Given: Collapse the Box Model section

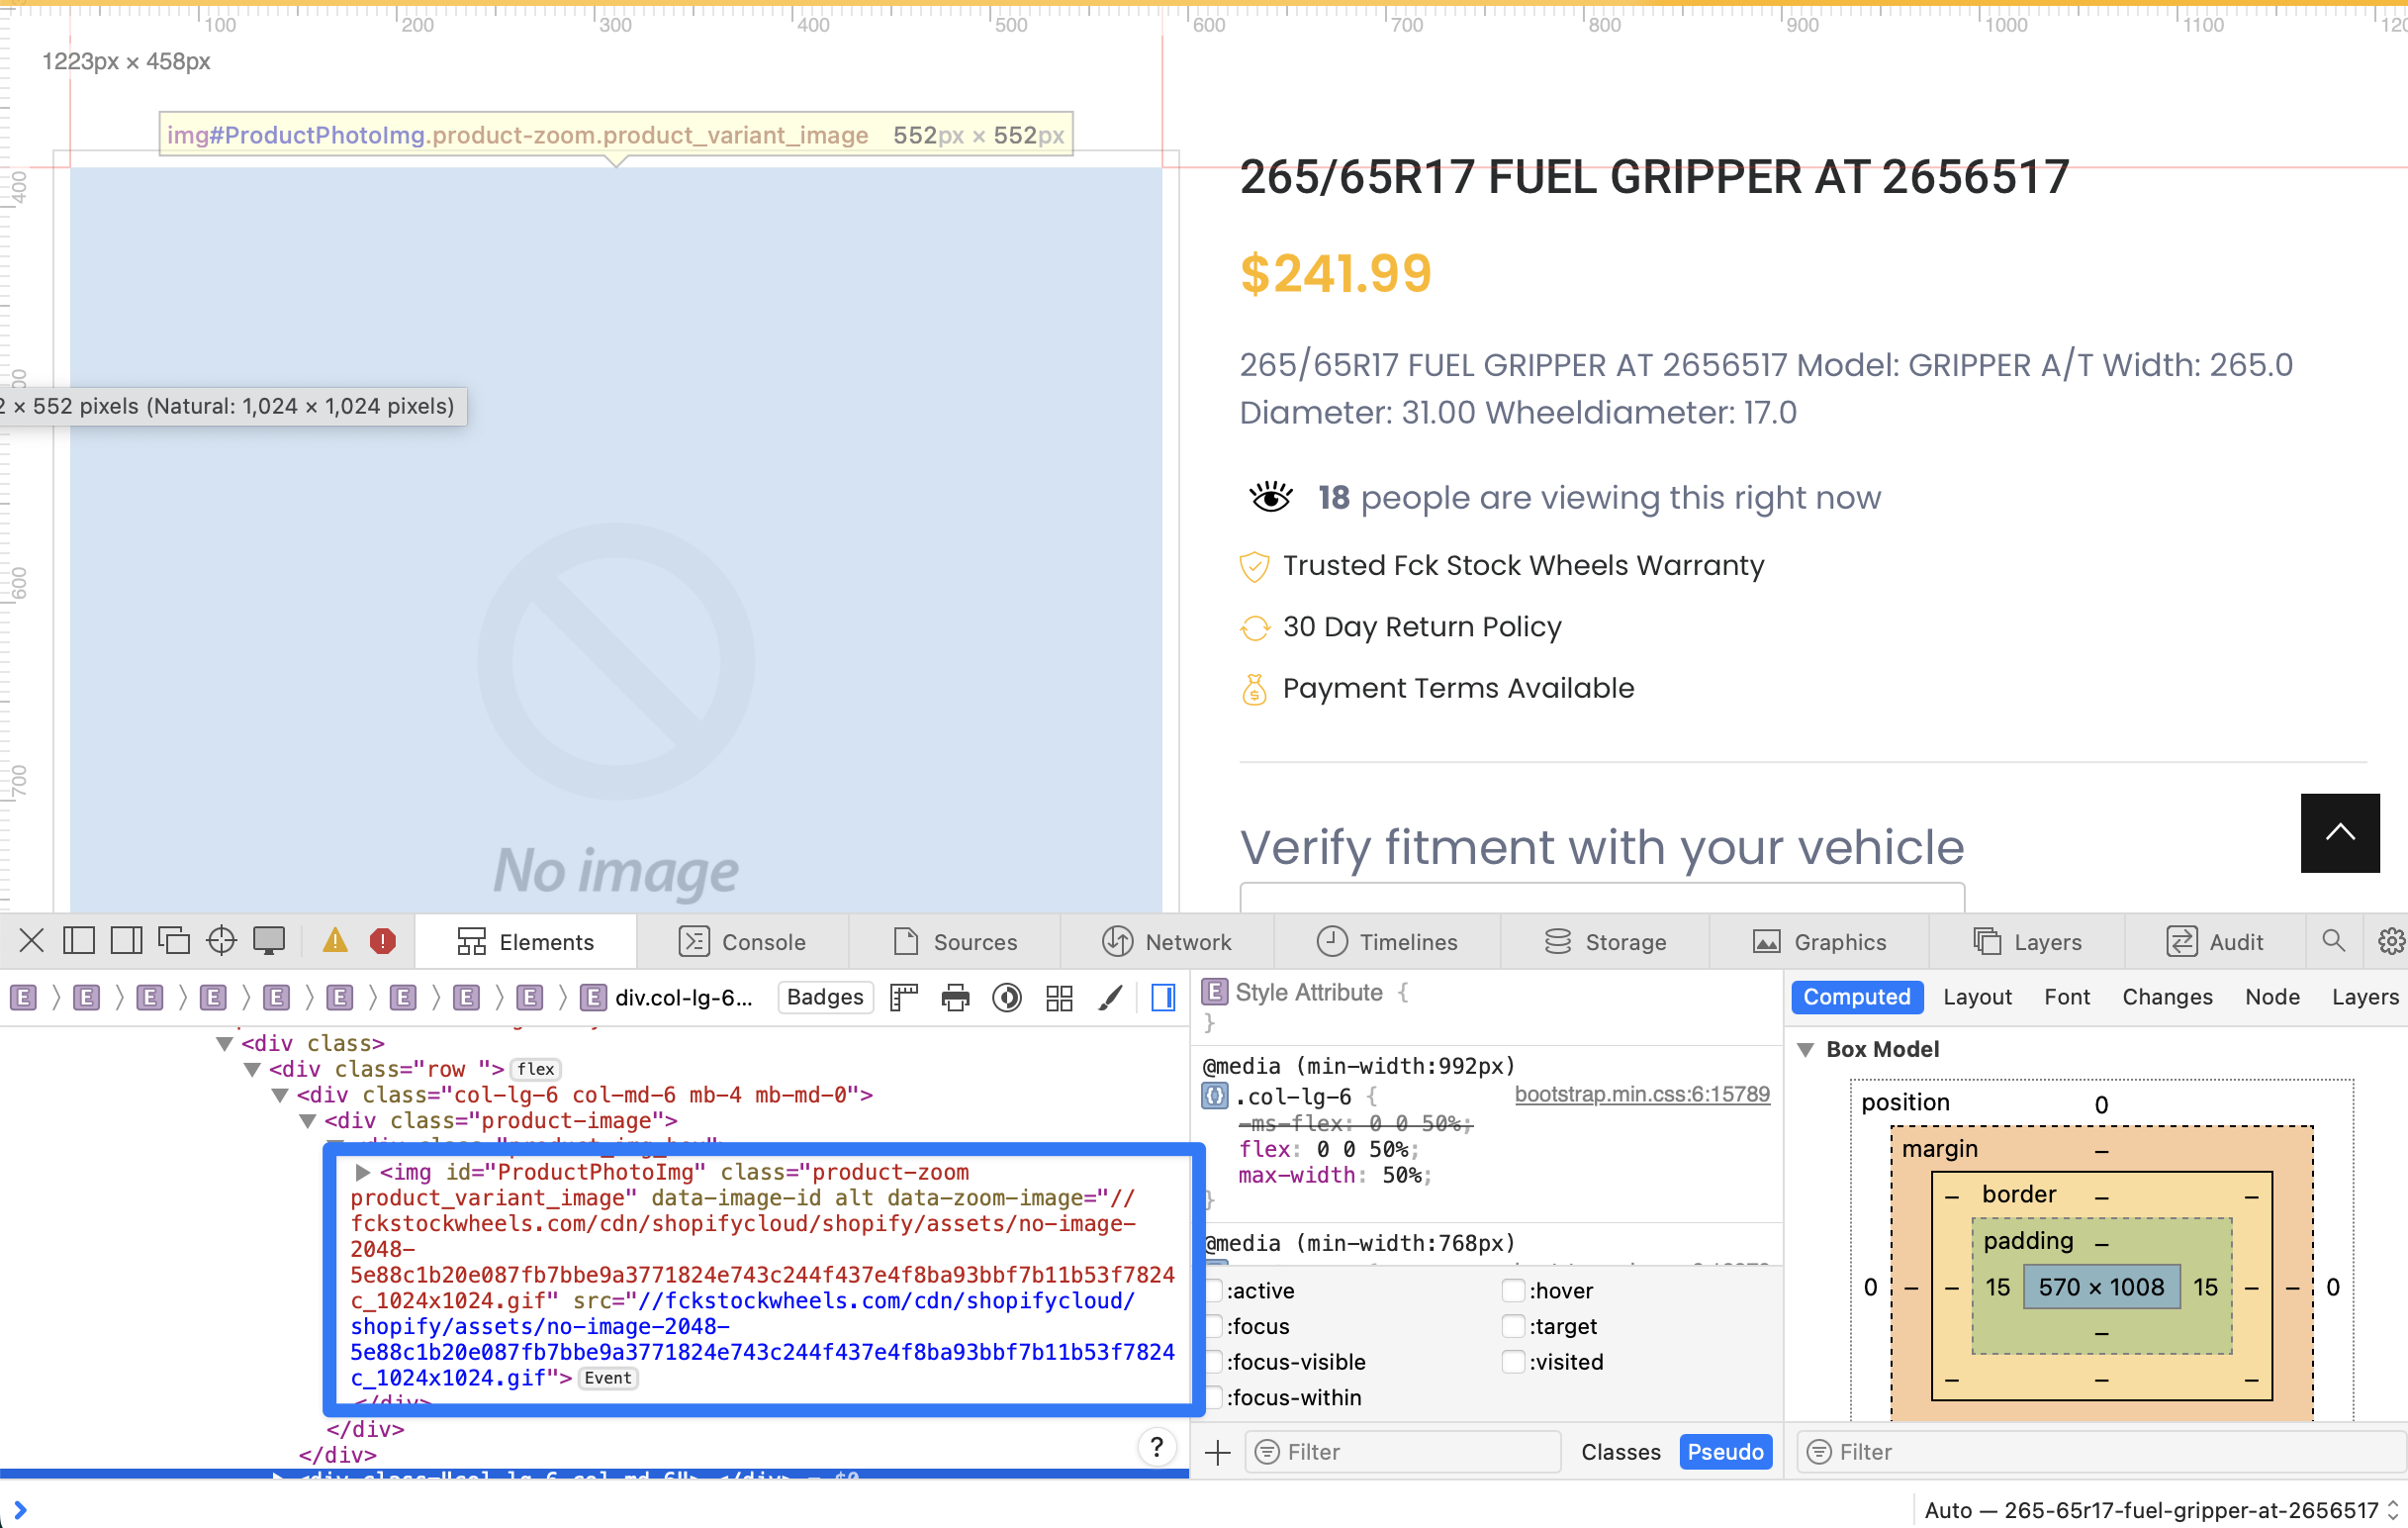Looking at the screenshot, I should pyautogui.click(x=1806, y=1049).
